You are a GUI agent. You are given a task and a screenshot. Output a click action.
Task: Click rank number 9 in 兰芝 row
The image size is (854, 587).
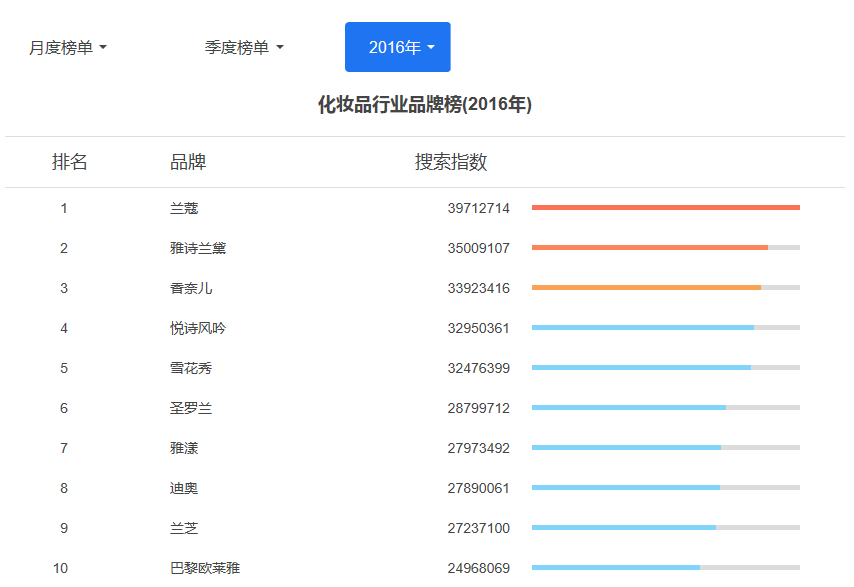(64, 528)
